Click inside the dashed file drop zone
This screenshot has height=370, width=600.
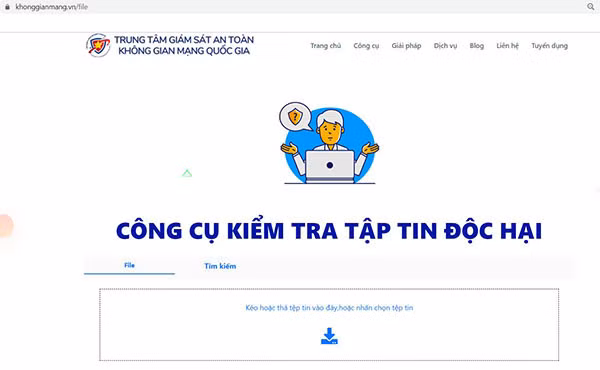[329, 324]
